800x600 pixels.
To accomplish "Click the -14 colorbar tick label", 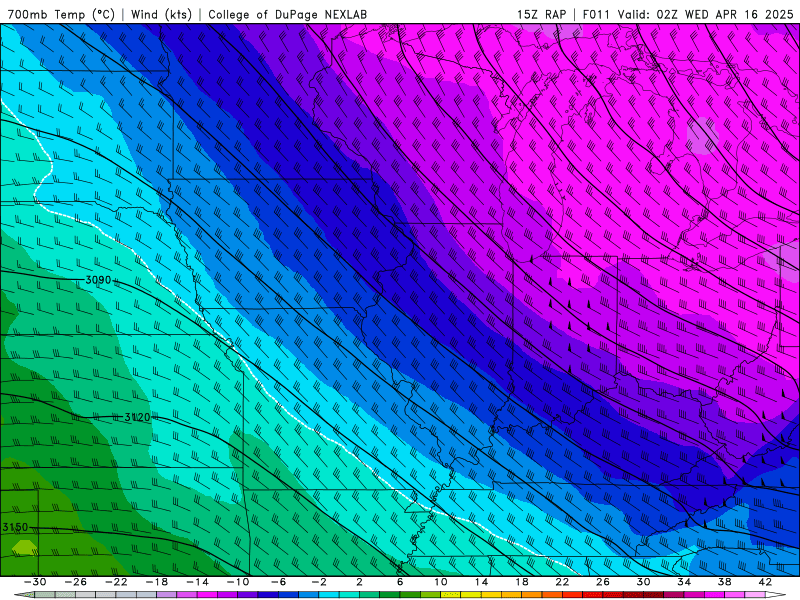I will [197, 582].
